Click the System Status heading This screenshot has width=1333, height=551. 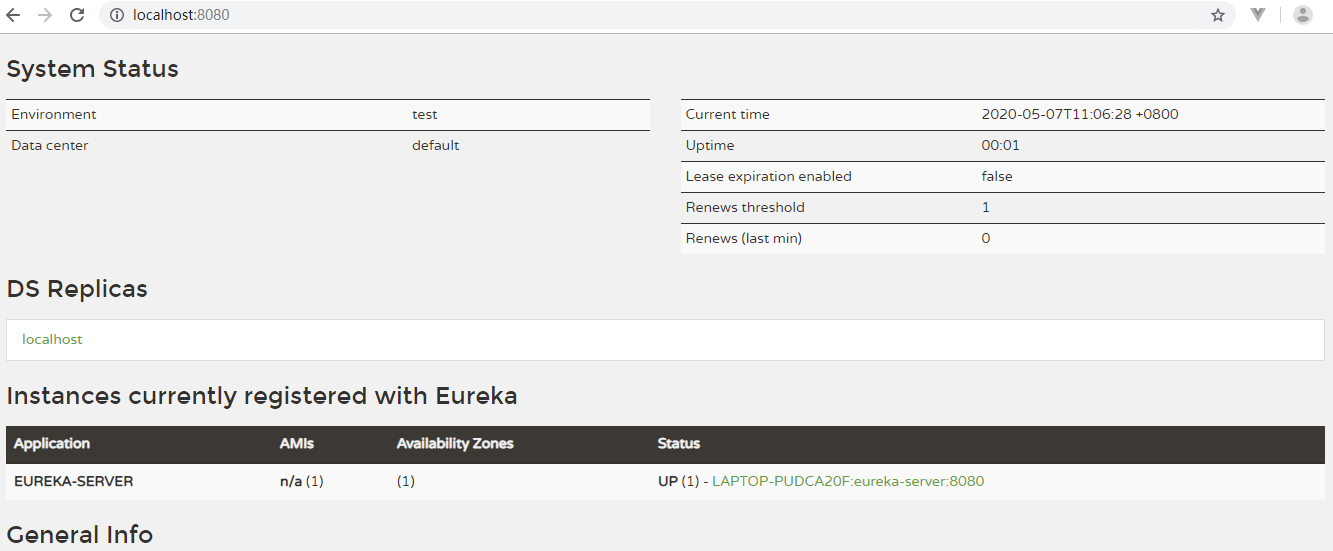(93, 69)
